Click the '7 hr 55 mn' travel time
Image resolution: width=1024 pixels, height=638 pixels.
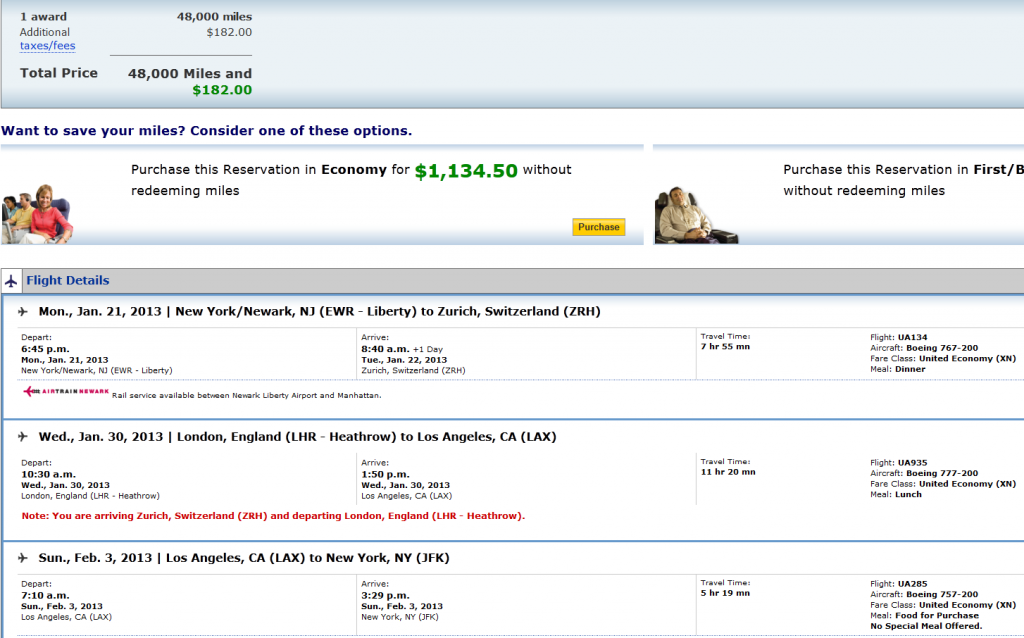726,347
